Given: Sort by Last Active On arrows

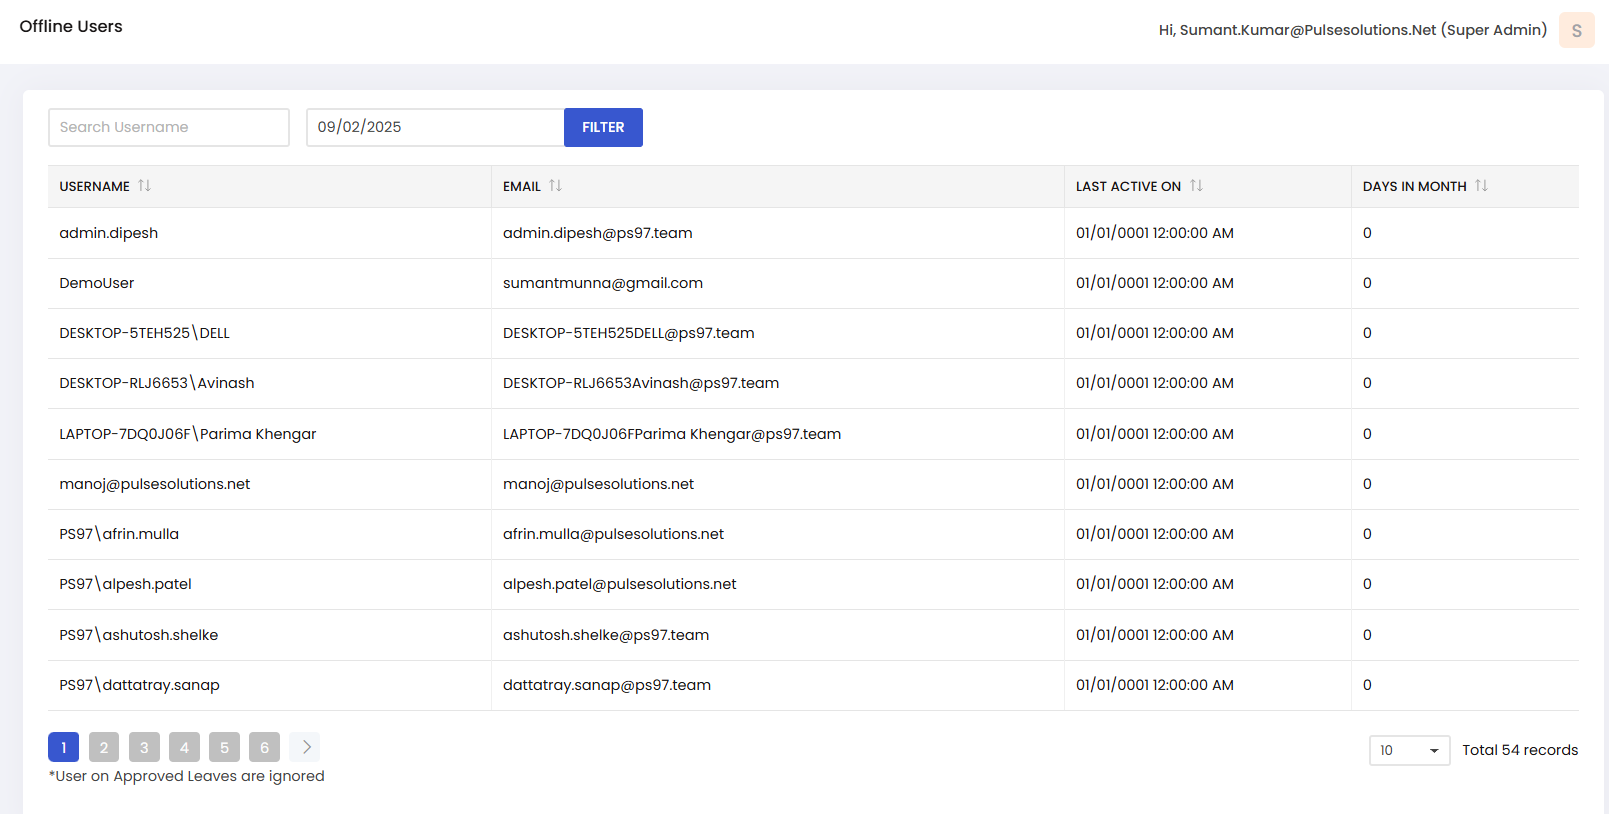Looking at the screenshot, I should [1196, 186].
